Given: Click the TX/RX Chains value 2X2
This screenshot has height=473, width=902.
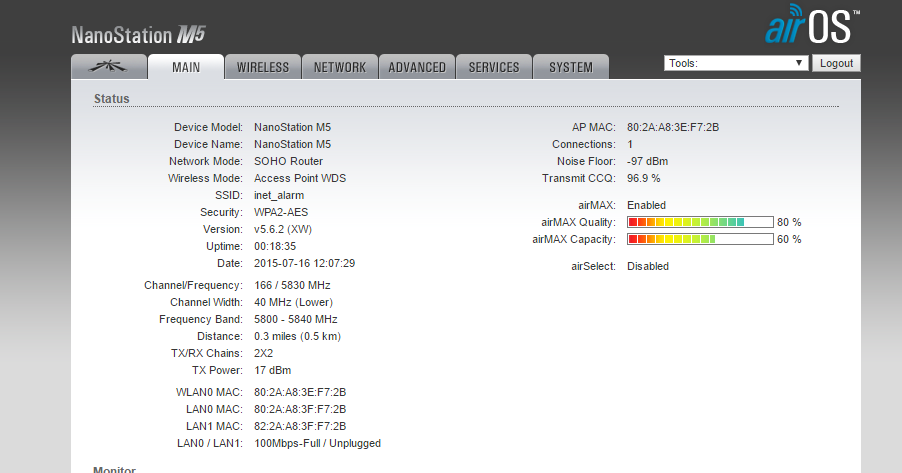Looking at the screenshot, I should (x=263, y=353).
